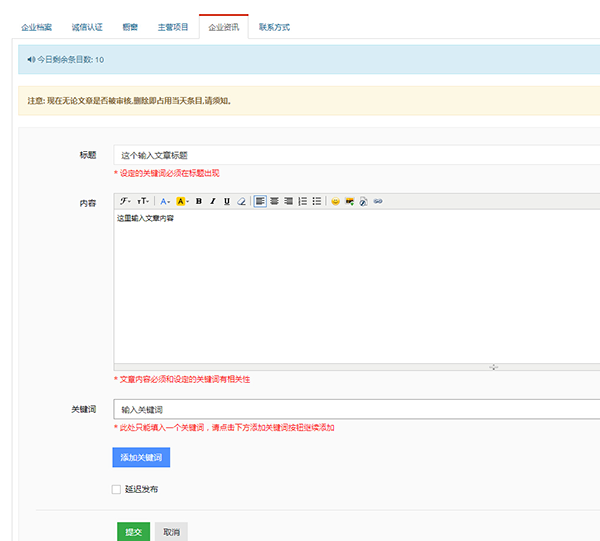The width and height of the screenshot is (600, 541).
Task: Enable the 延迟发布 checkbox
Action: pyautogui.click(x=116, y=489)
